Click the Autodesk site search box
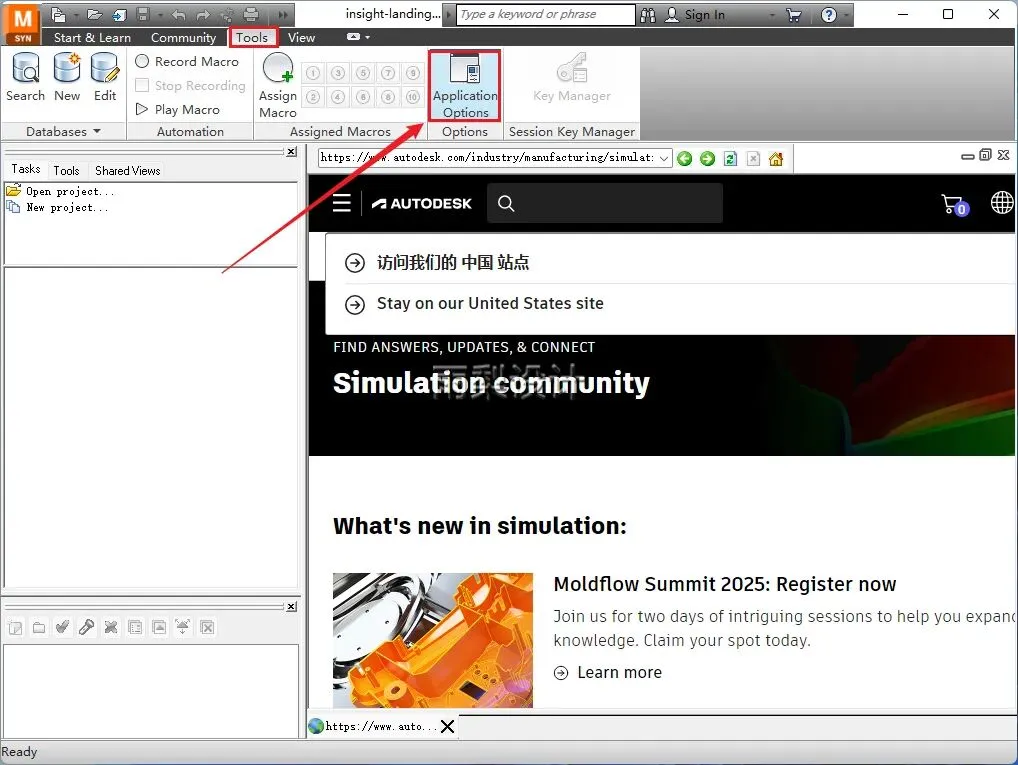1018x765 pixels. pos(604,203)
